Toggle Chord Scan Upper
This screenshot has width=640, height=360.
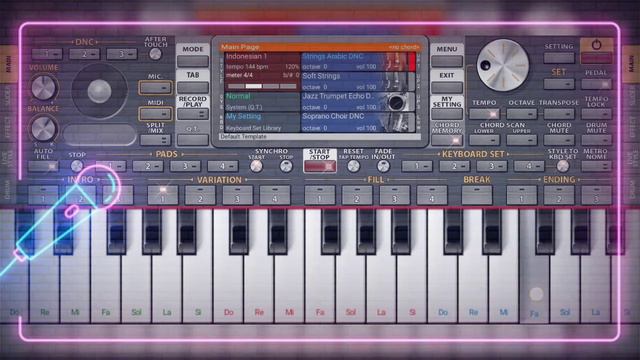(x=522, y=140)
